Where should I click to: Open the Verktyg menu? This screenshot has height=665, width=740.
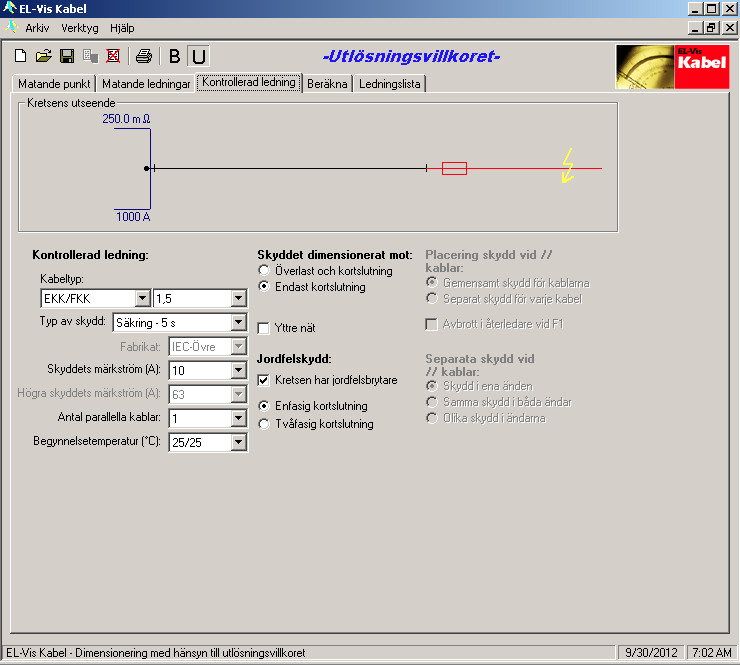coord(80,28)
